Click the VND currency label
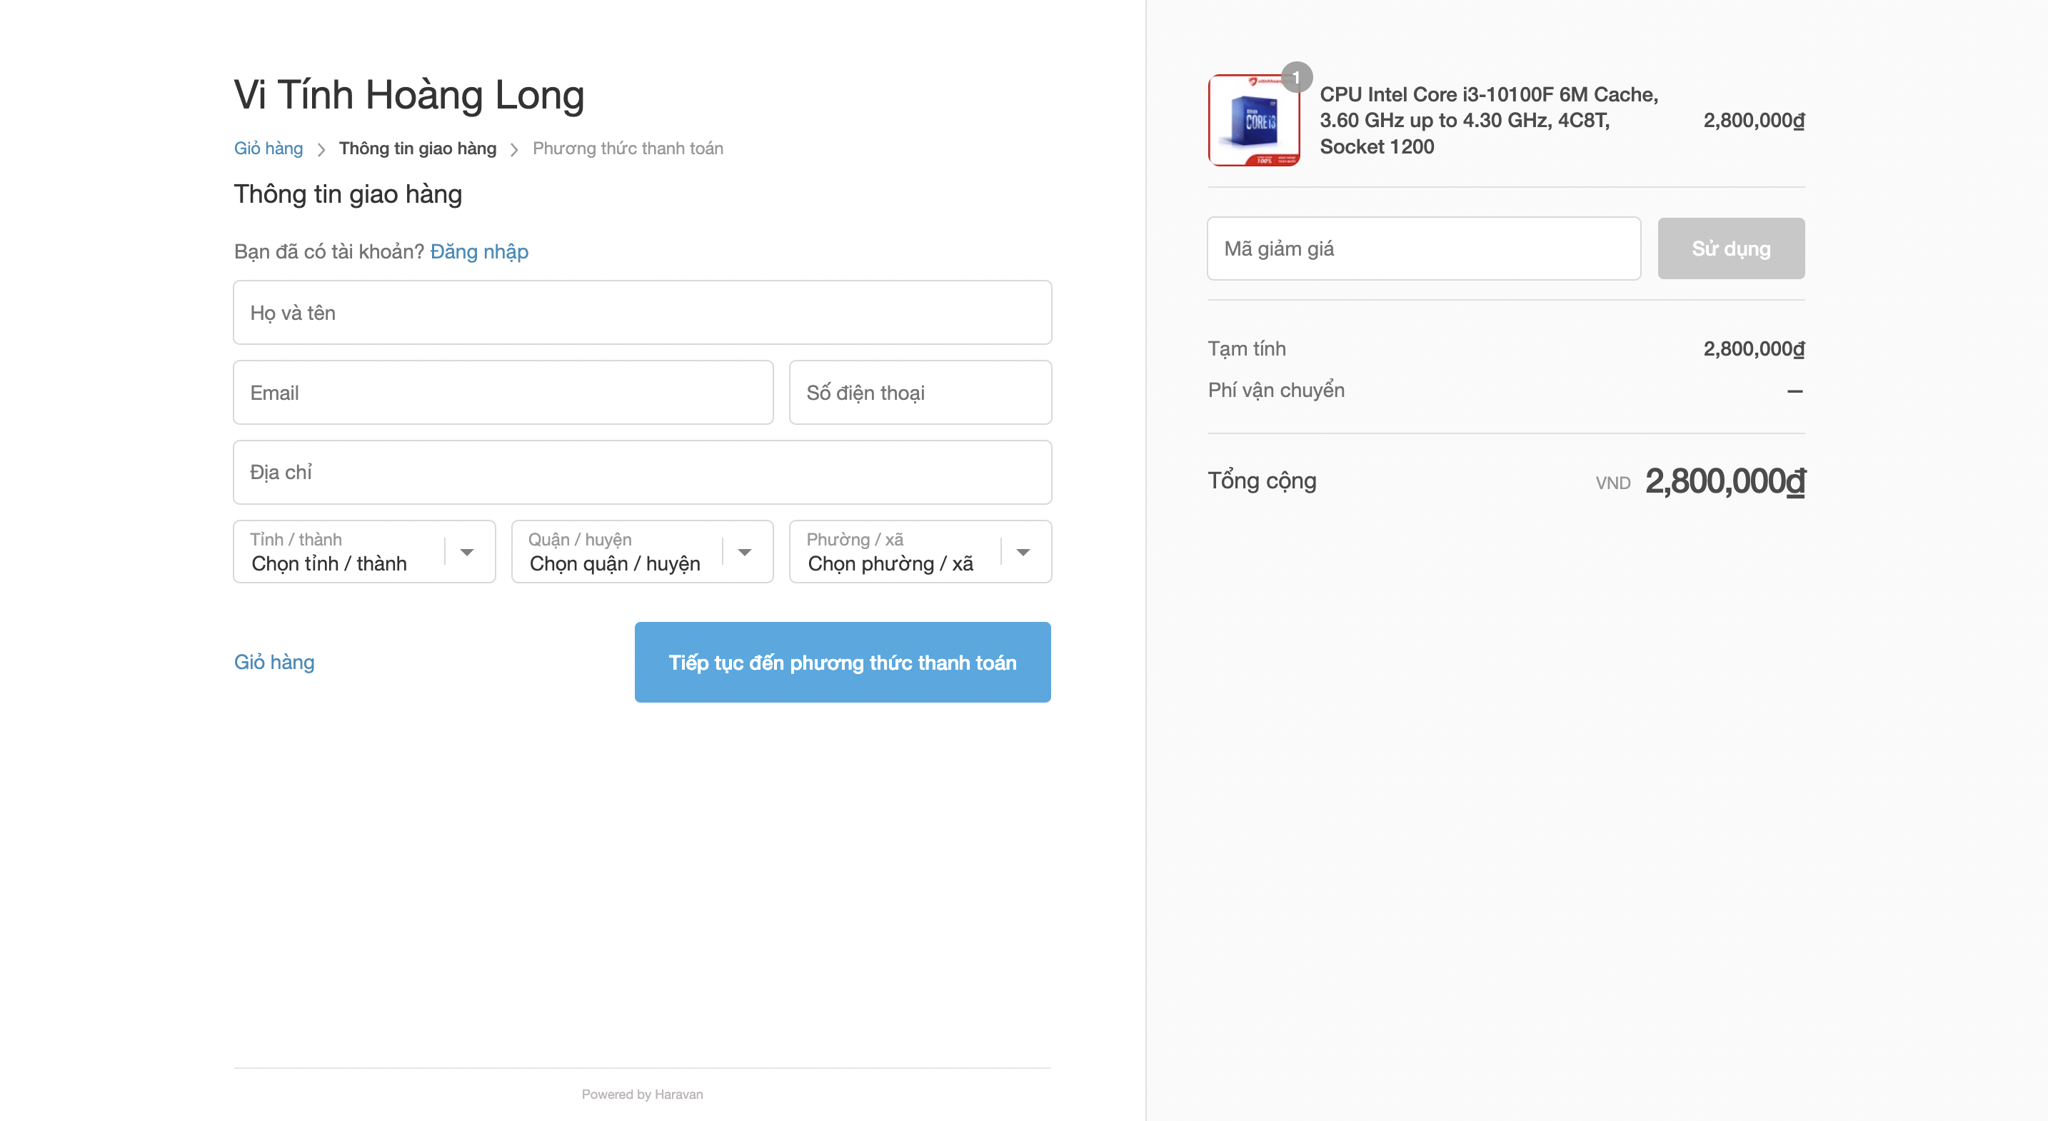Image resolution: width=2048 pixels, height=1121 pixels. pyautogui.click(x=1613, y=483)
